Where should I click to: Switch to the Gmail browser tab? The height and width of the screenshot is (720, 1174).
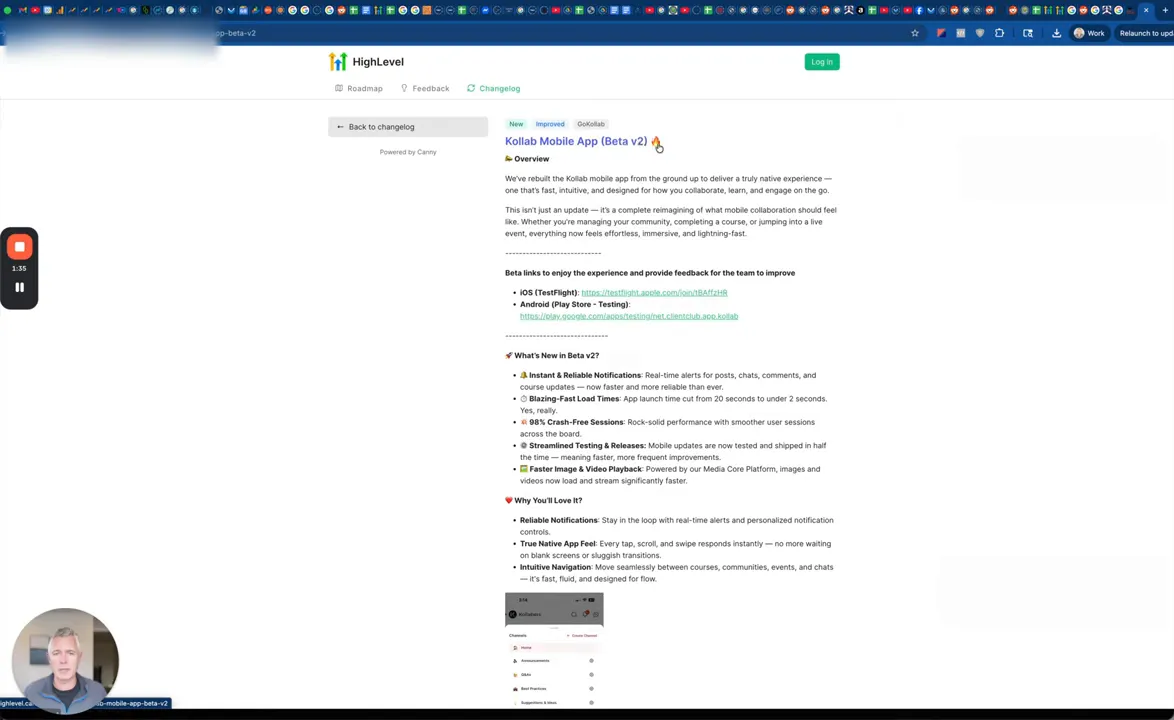click(22, 10)
